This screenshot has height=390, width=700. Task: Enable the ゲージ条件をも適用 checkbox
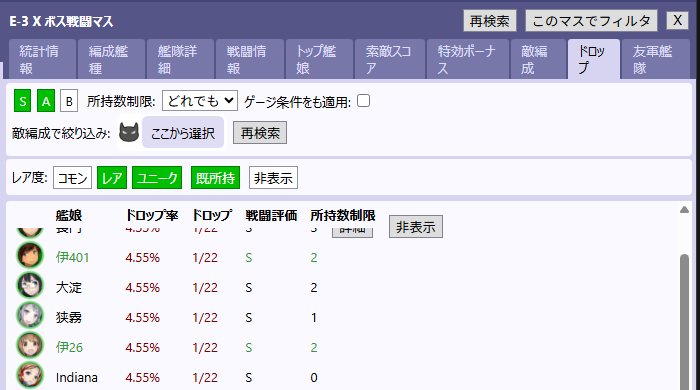coord(363,101)
